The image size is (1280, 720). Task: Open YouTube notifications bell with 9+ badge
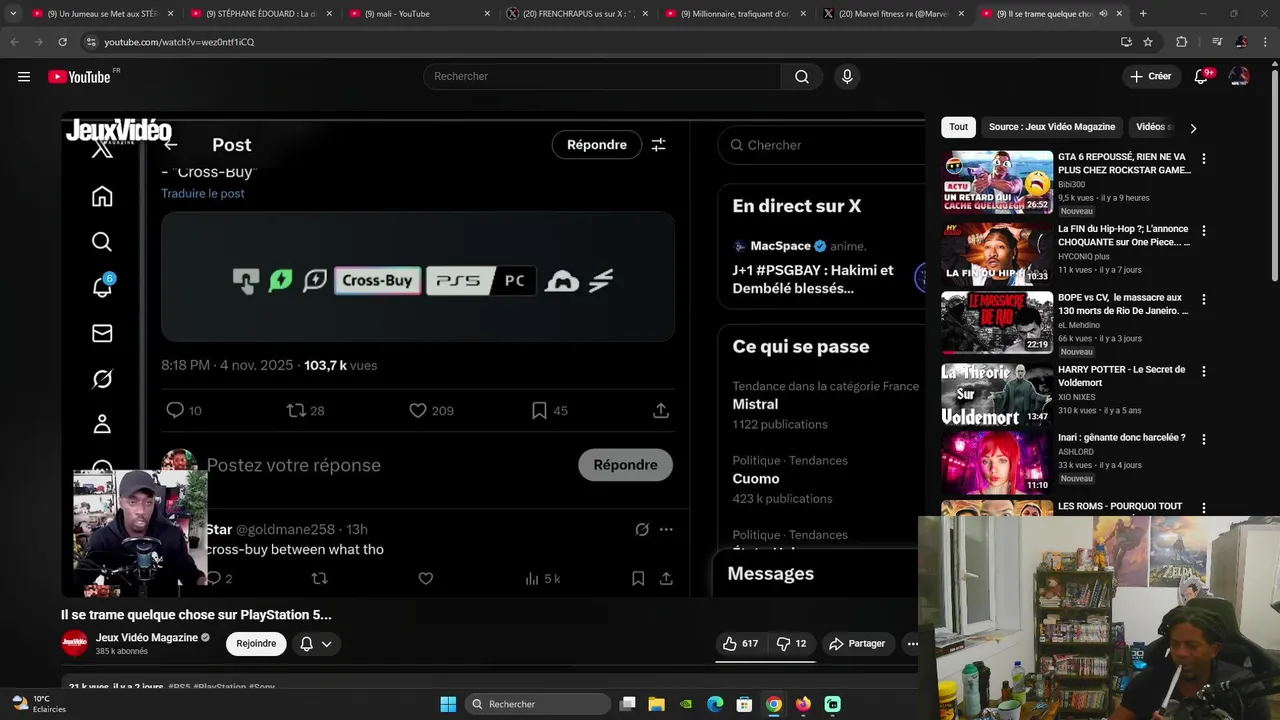[x=1202, y=77]
